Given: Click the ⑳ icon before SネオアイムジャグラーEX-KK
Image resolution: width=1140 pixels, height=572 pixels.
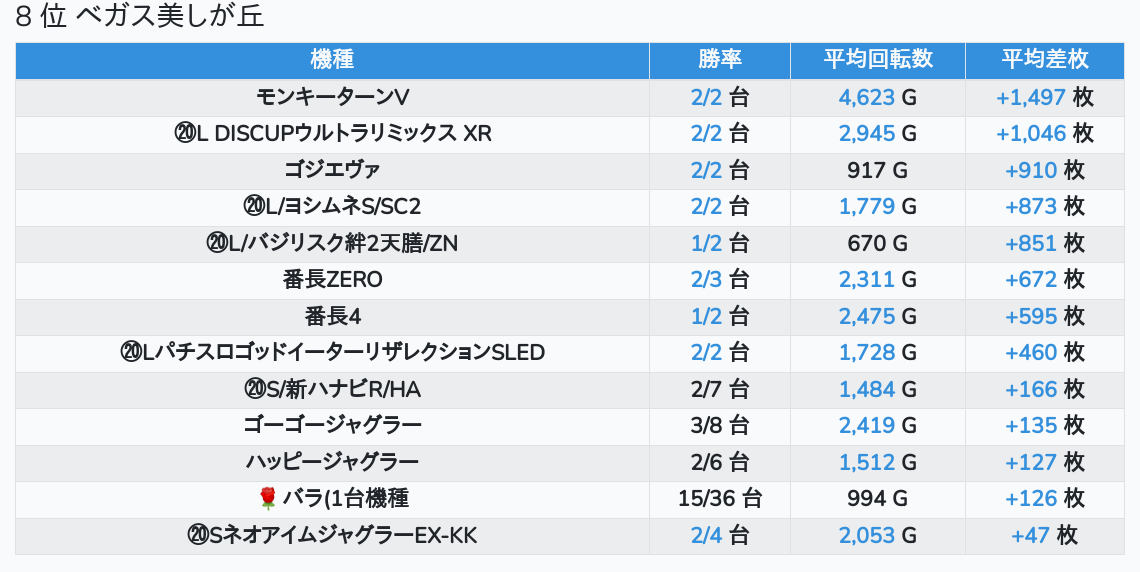Looking at the screenshot, I should click(198, 535).
